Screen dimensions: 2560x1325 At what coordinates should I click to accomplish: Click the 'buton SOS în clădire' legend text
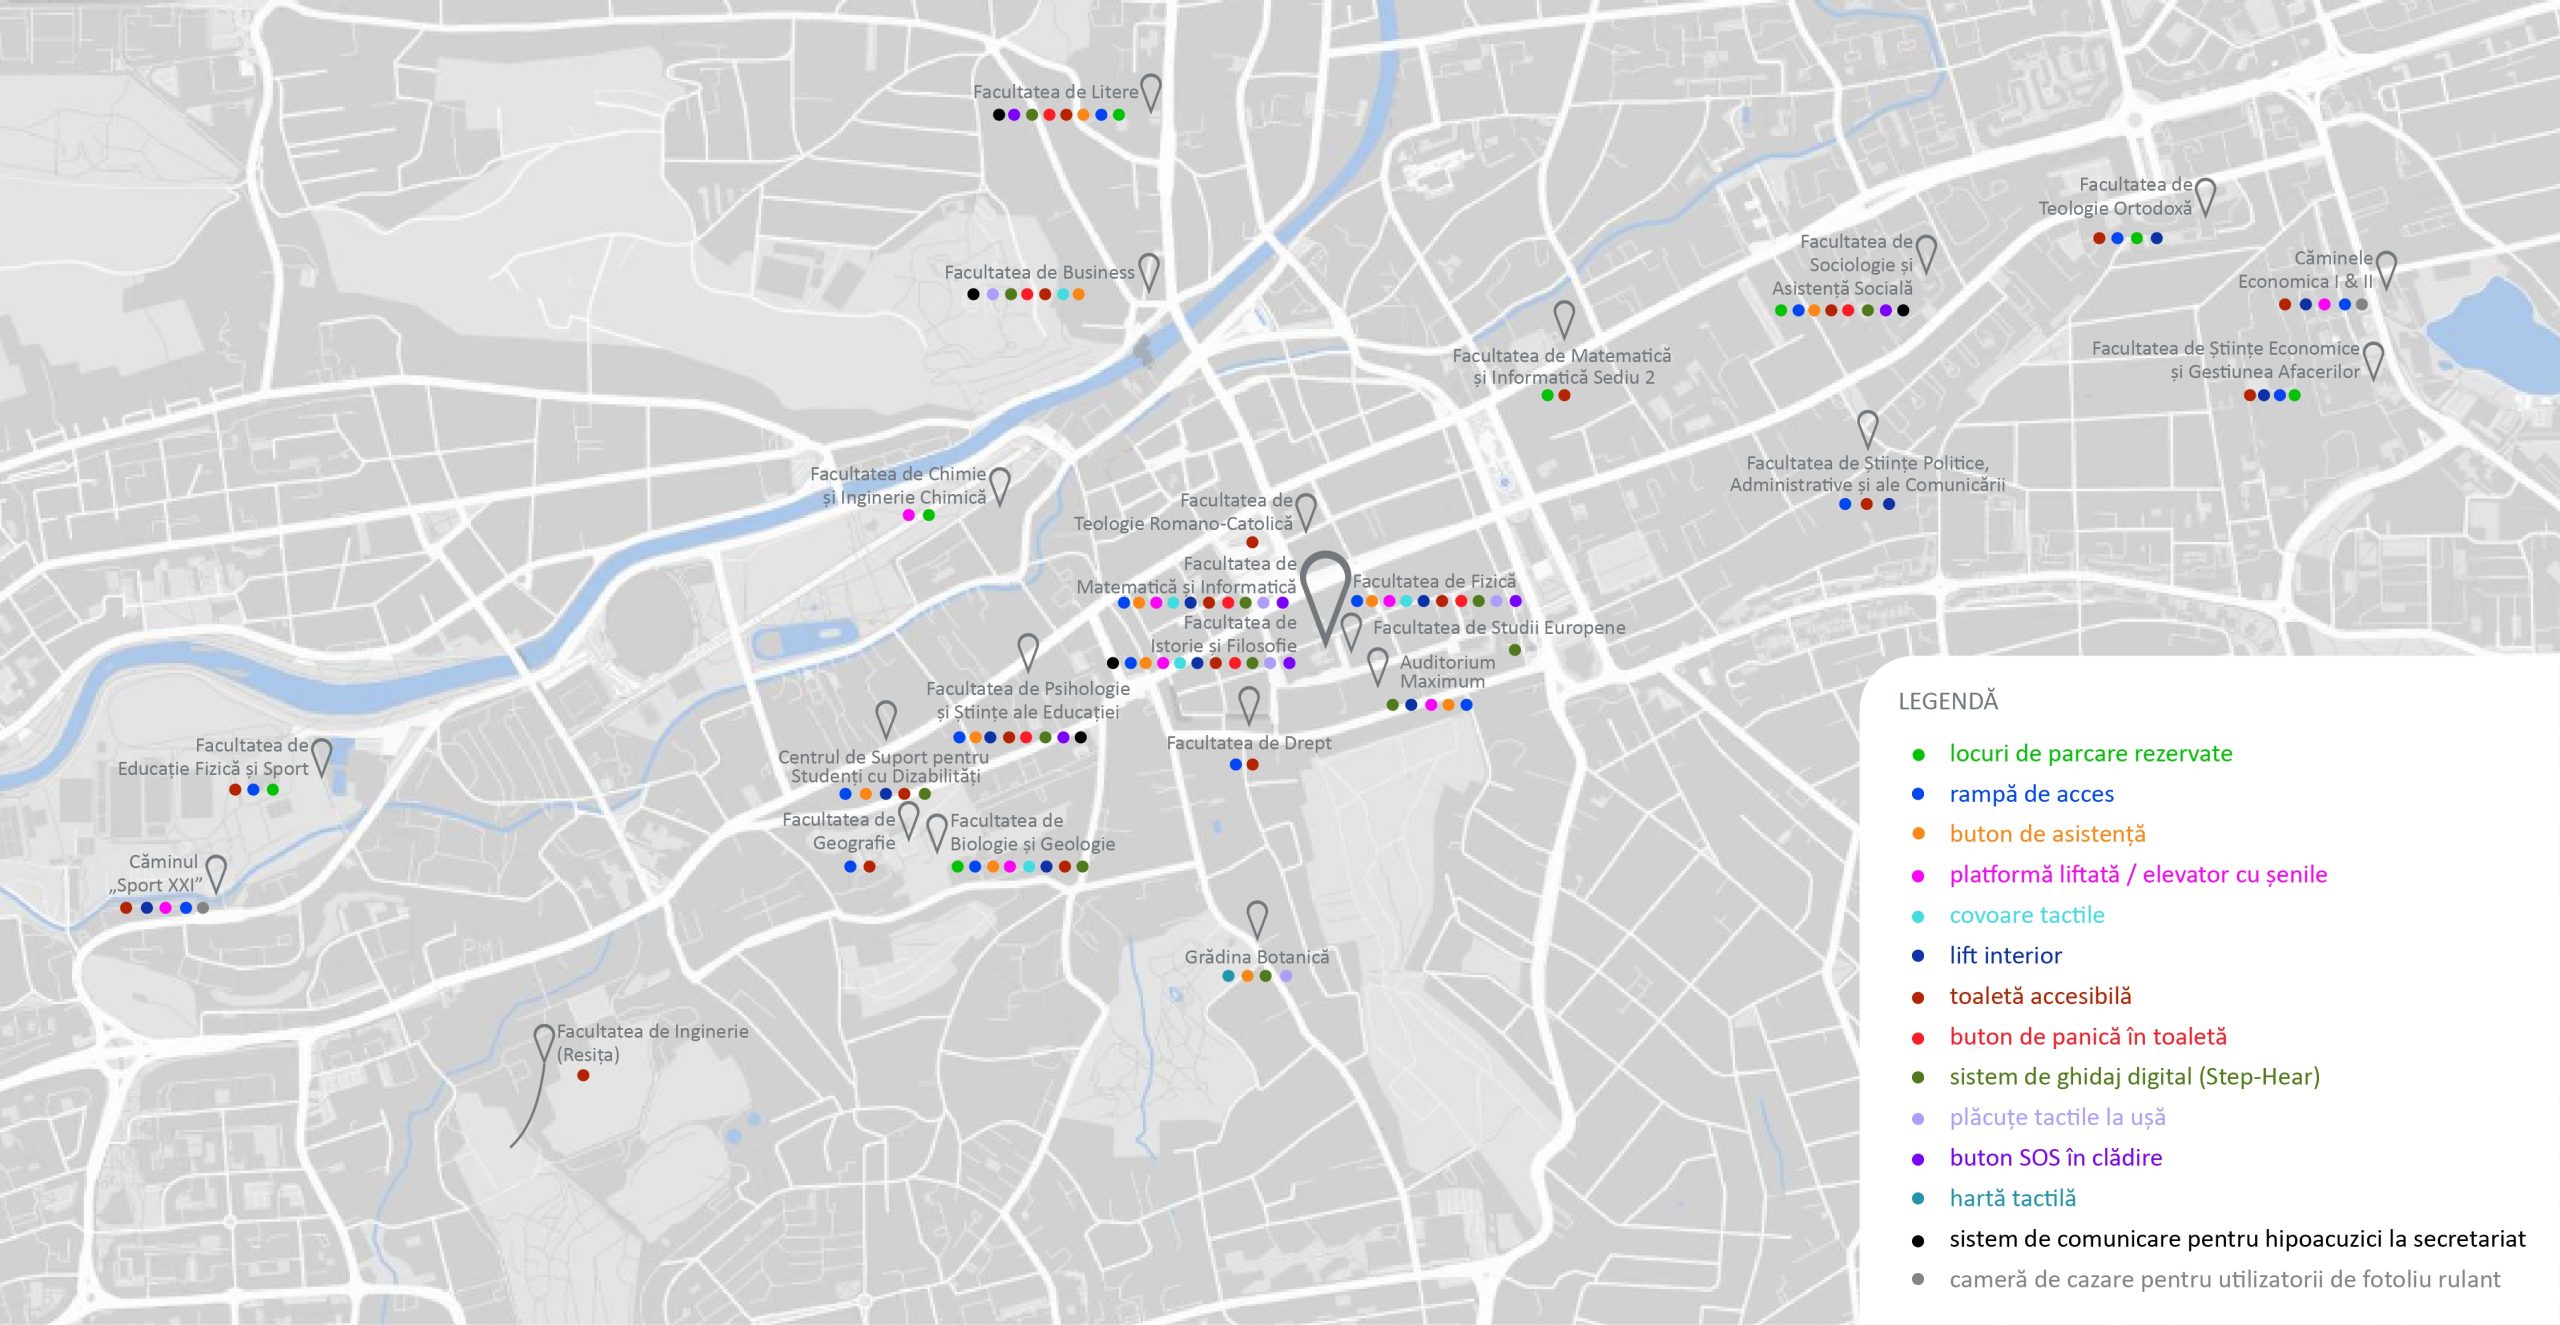point(2055,1158)
